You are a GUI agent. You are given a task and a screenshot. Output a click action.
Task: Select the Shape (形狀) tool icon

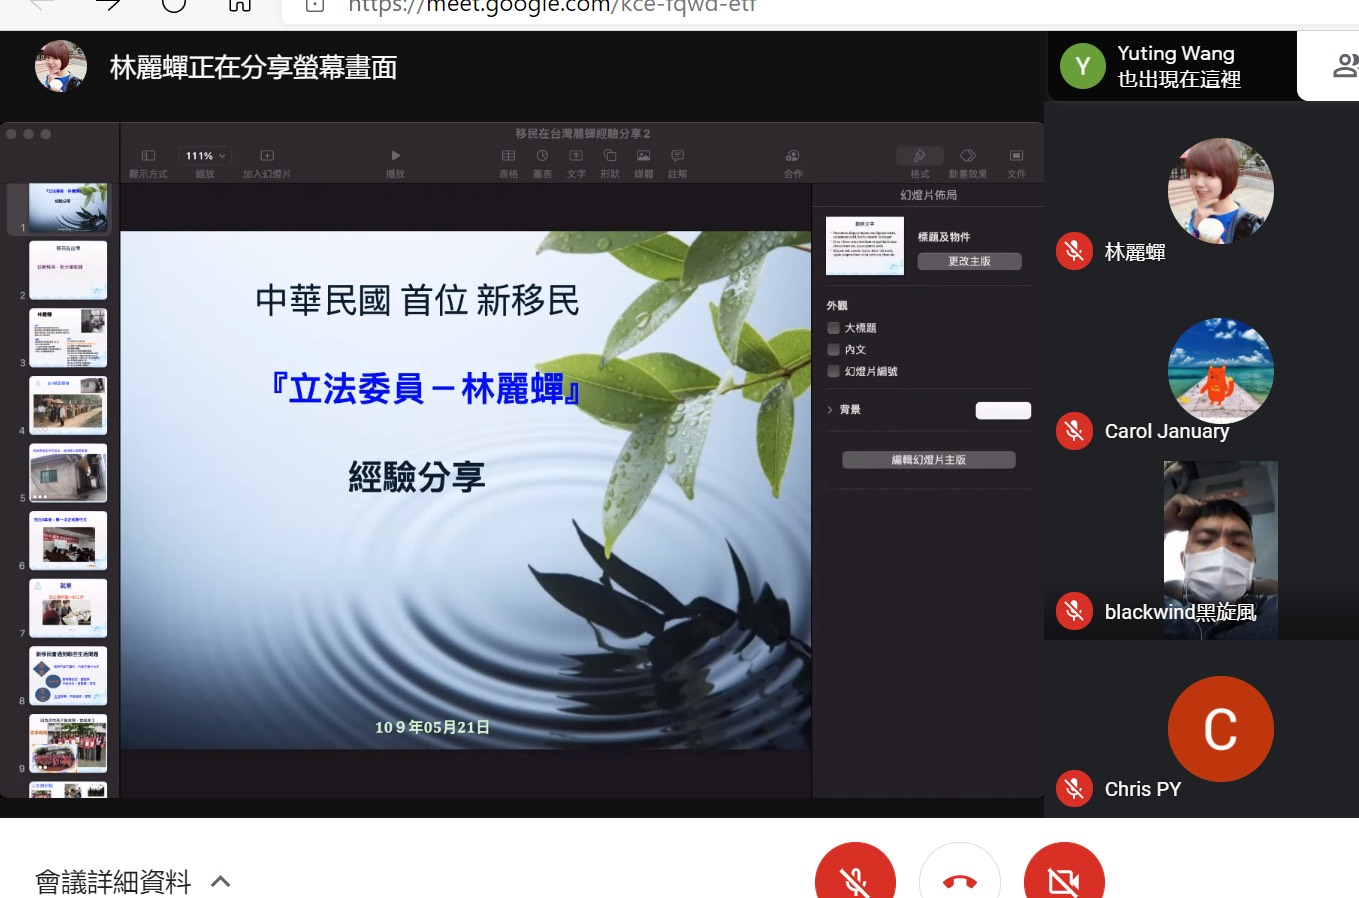(x=609, y=156)
